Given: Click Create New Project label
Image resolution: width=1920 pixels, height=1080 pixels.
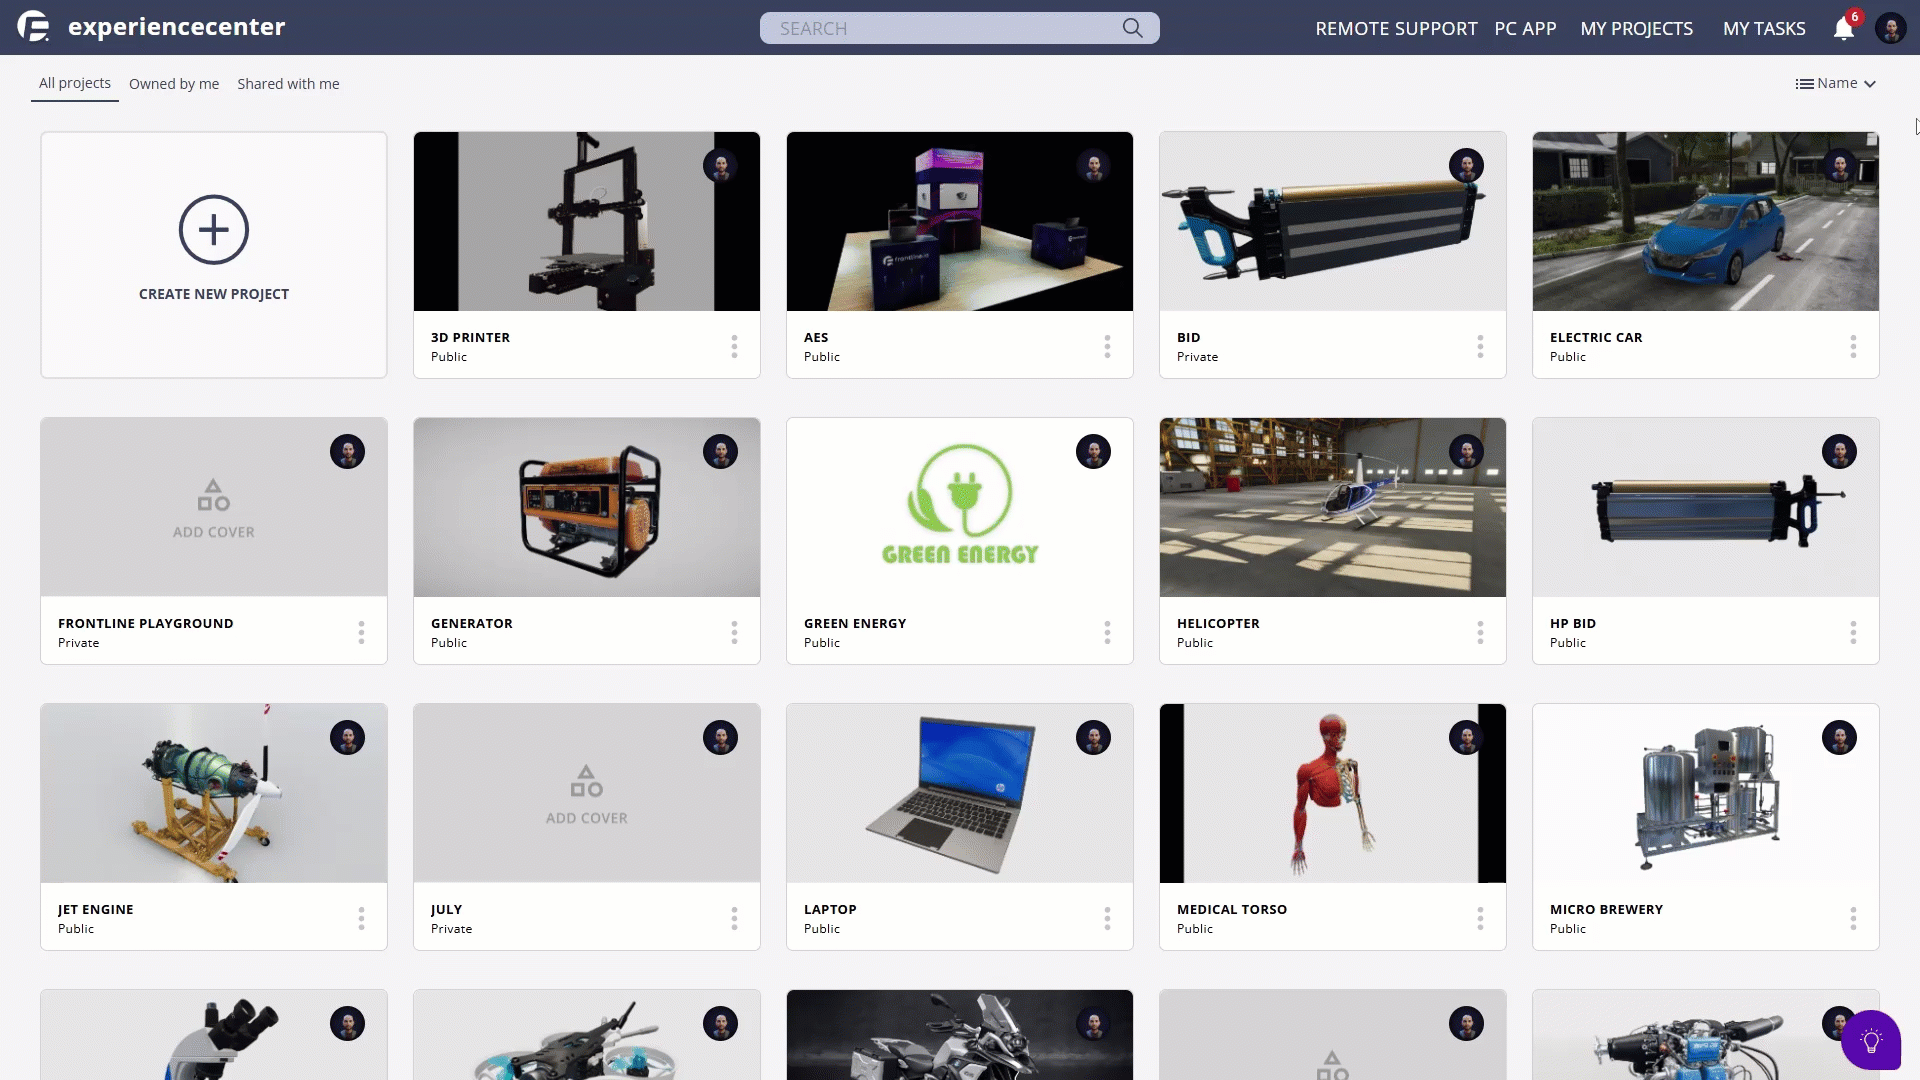Looking at the screenshot, I should point(214,294).
